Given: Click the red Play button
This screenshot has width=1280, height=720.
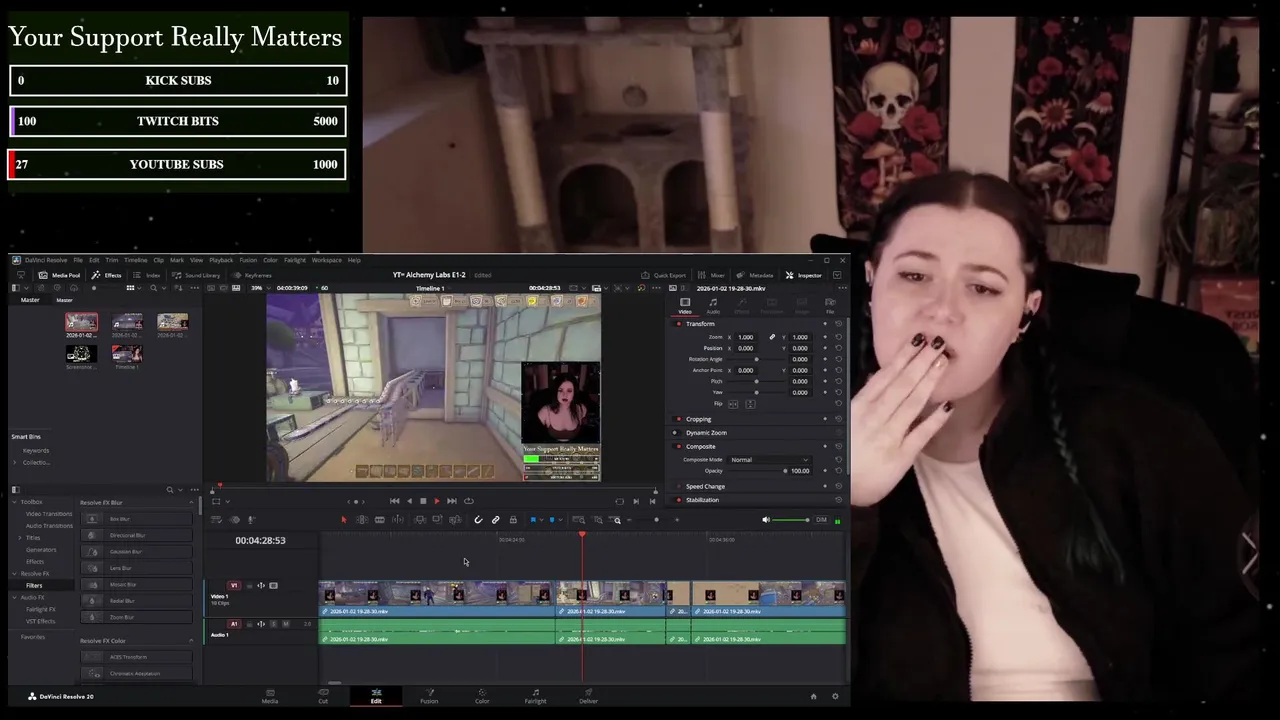Looking at the screenshot, I should coord(437,501).
